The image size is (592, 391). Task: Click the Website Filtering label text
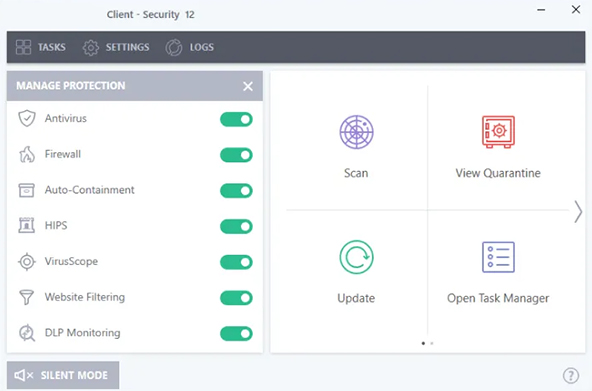click(x=85, y=297)
